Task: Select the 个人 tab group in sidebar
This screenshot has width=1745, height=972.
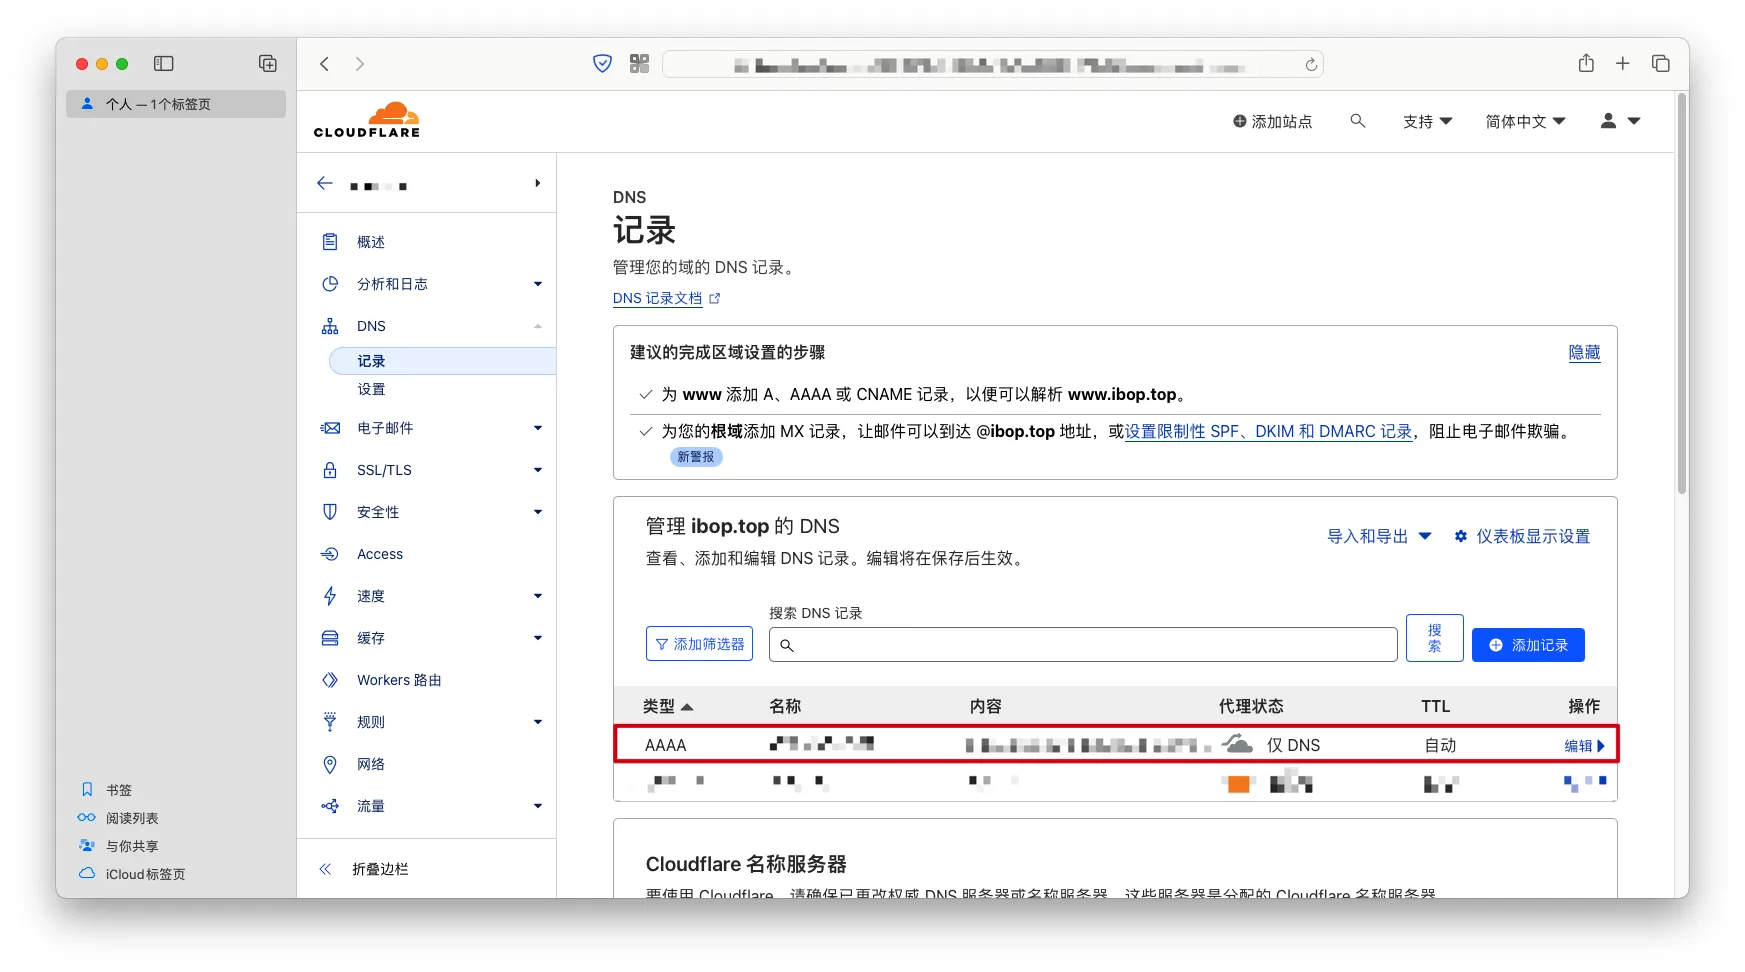Action: 176,104
